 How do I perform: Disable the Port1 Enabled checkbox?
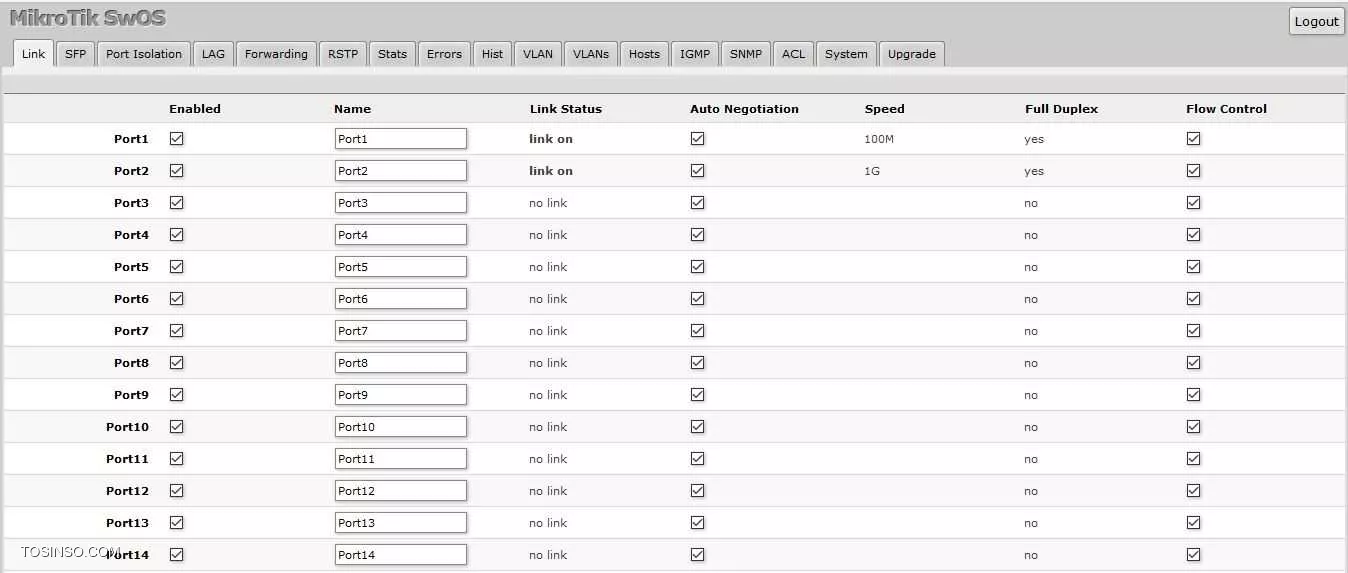pos(177,139)
